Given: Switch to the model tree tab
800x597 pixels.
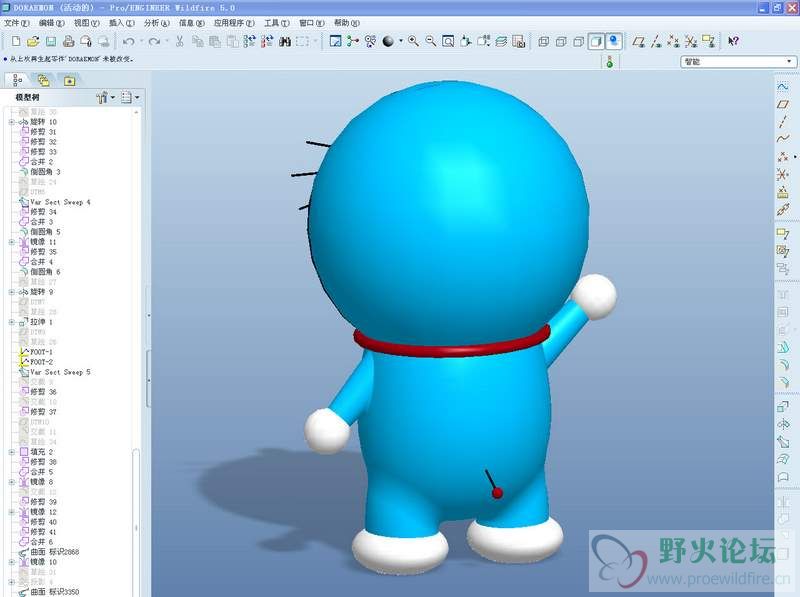Looking at the screenshot, I should tap(17, 80).
